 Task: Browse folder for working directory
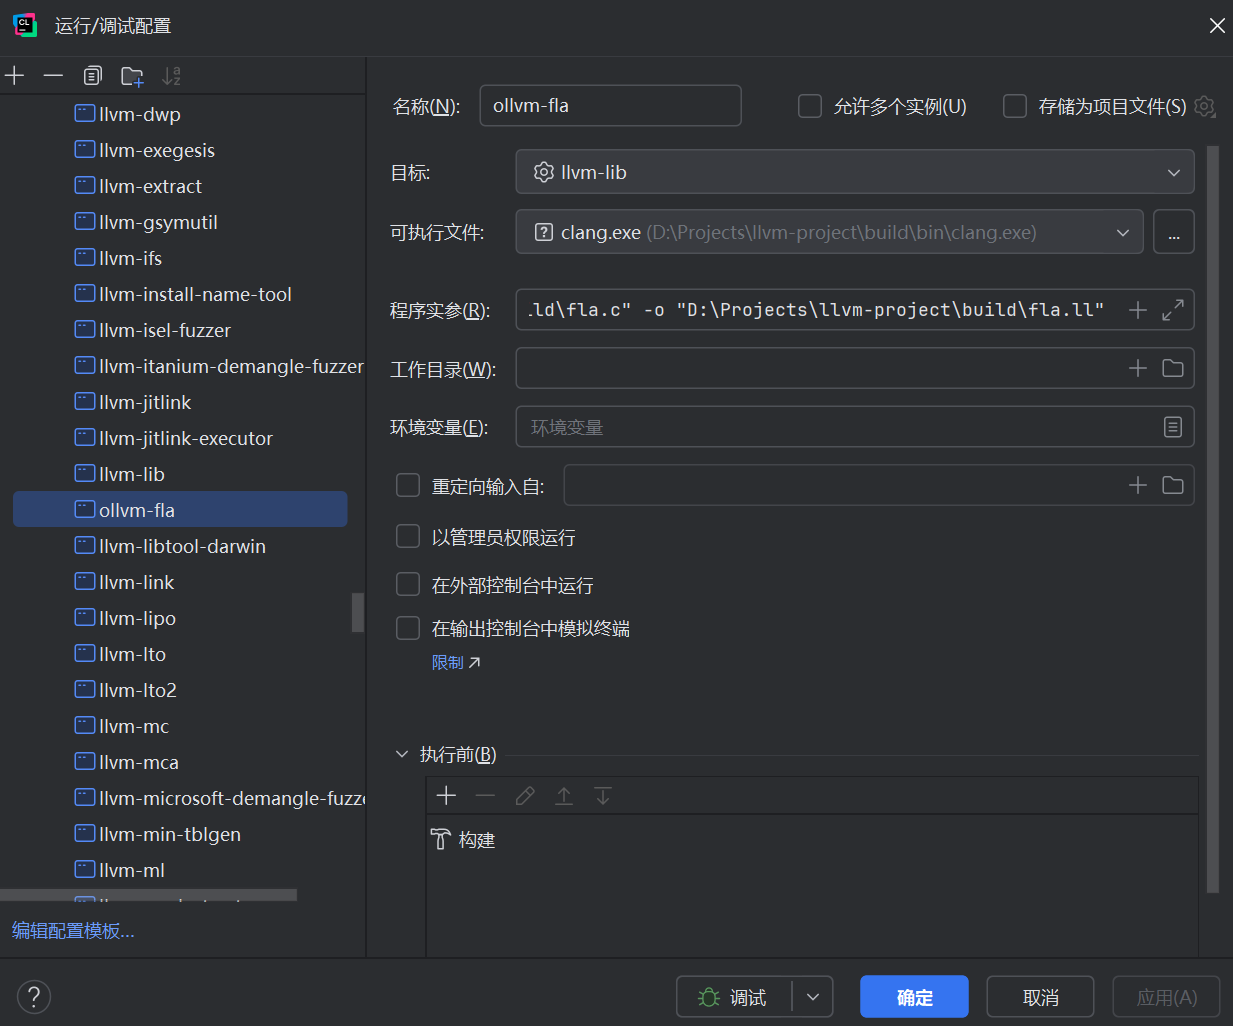click(1173, 368)
